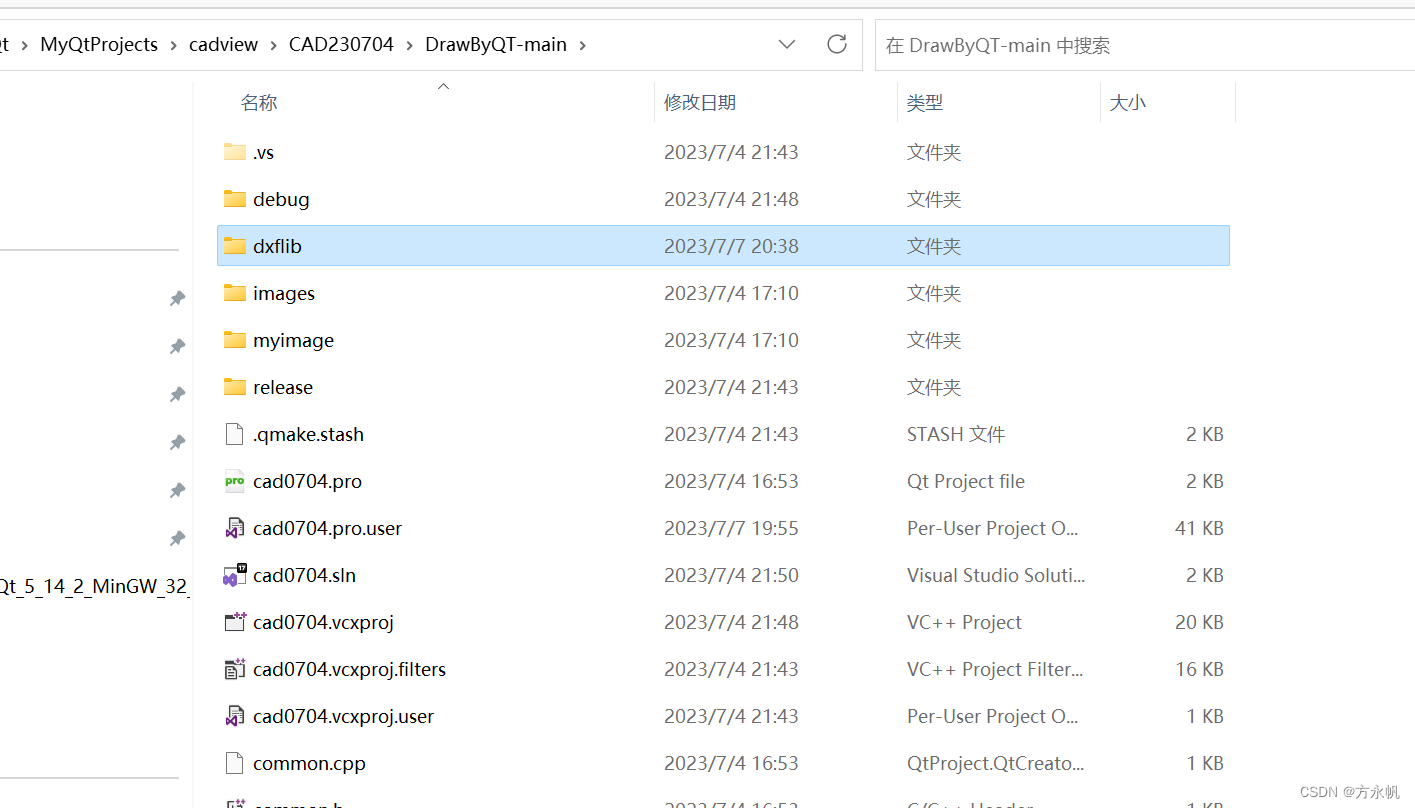Select the cad0704.vcxproj.user file name
The image size is (1415, 808).
click(343, 716)
